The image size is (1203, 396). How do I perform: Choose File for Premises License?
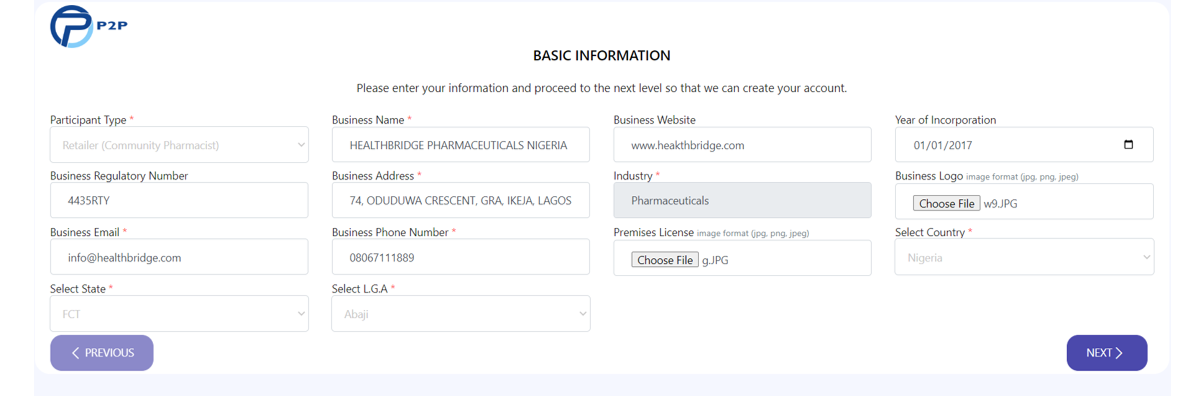coord(665,260)
